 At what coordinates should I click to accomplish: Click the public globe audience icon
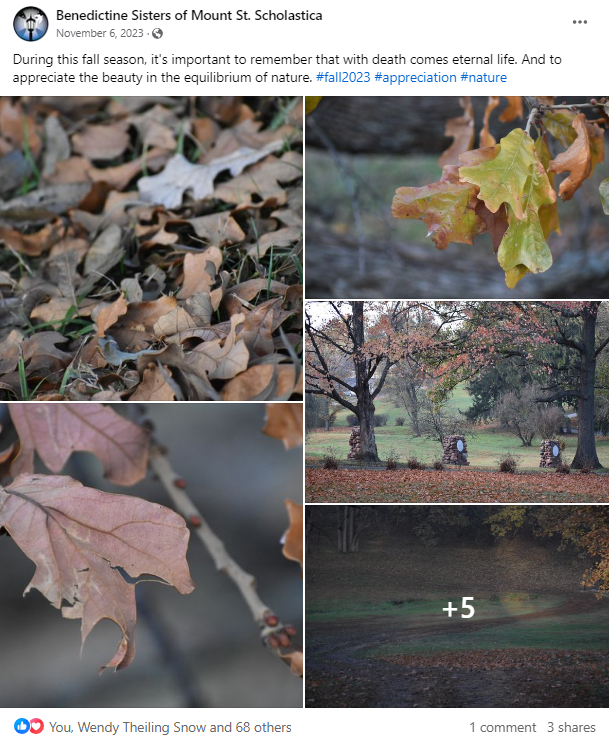click(157, 34)
